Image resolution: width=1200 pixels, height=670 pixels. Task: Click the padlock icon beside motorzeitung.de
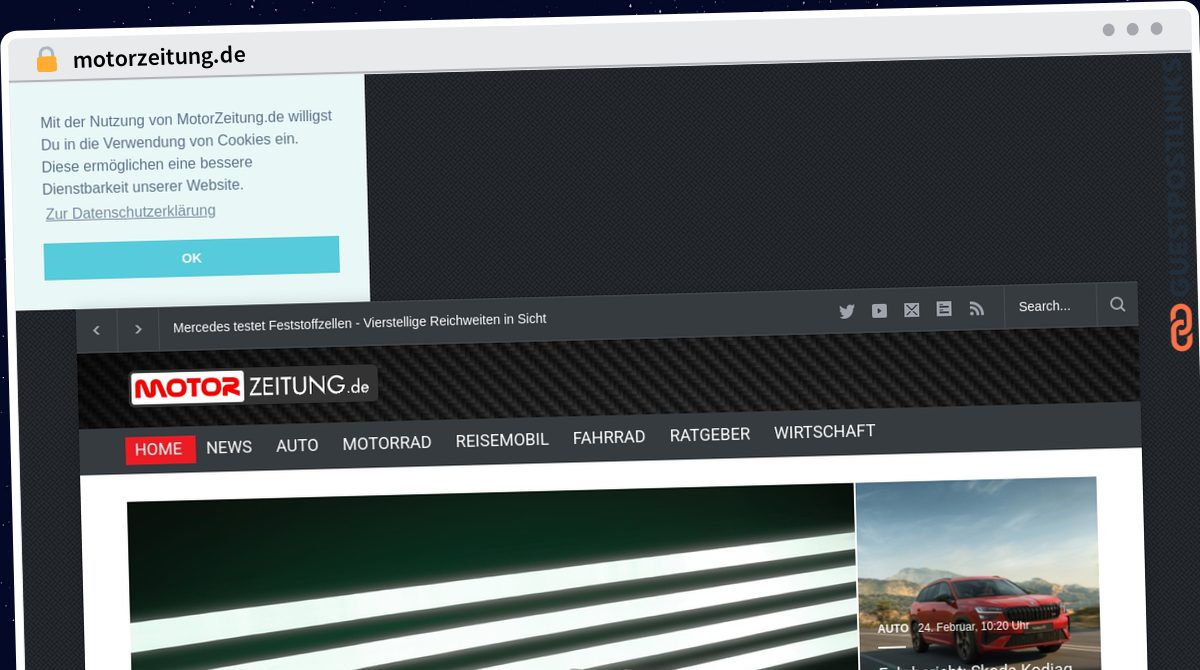coord(46,60)
